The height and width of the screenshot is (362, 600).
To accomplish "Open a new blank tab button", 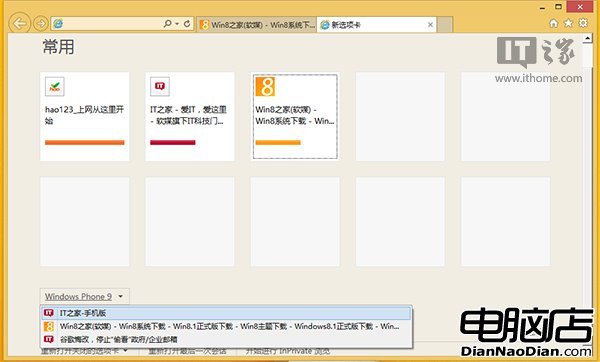I will pos(445,25).
